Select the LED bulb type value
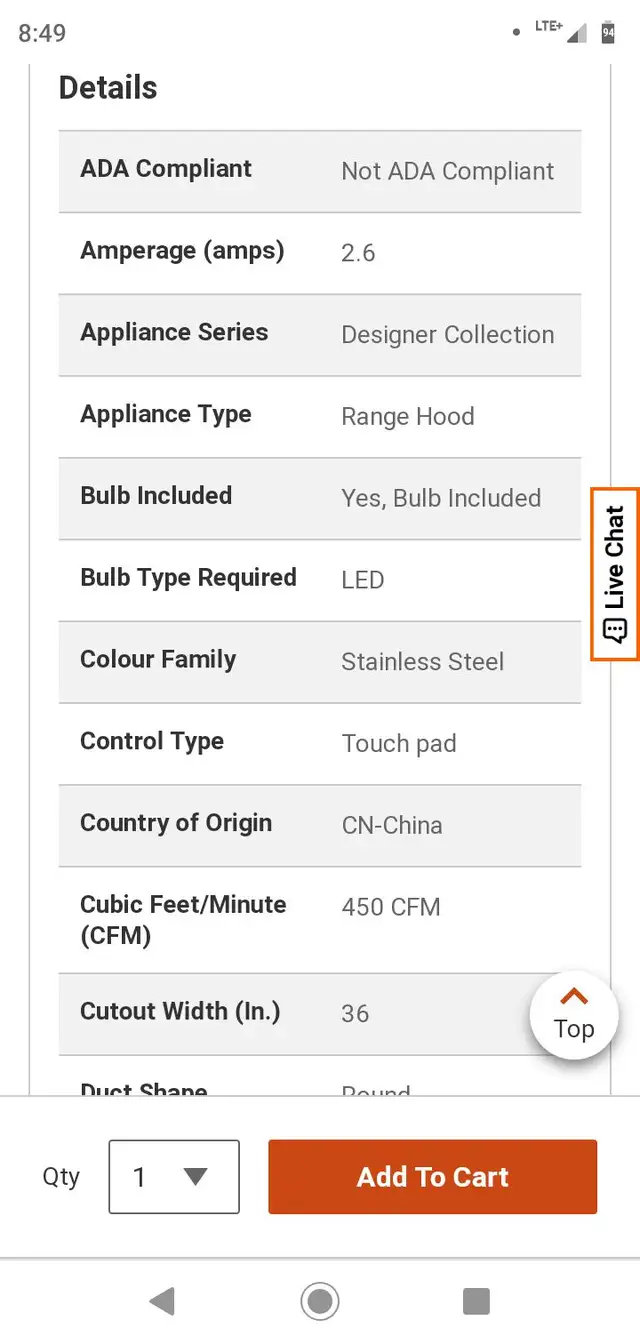The image size is (640, 1344). pos(363,580)
